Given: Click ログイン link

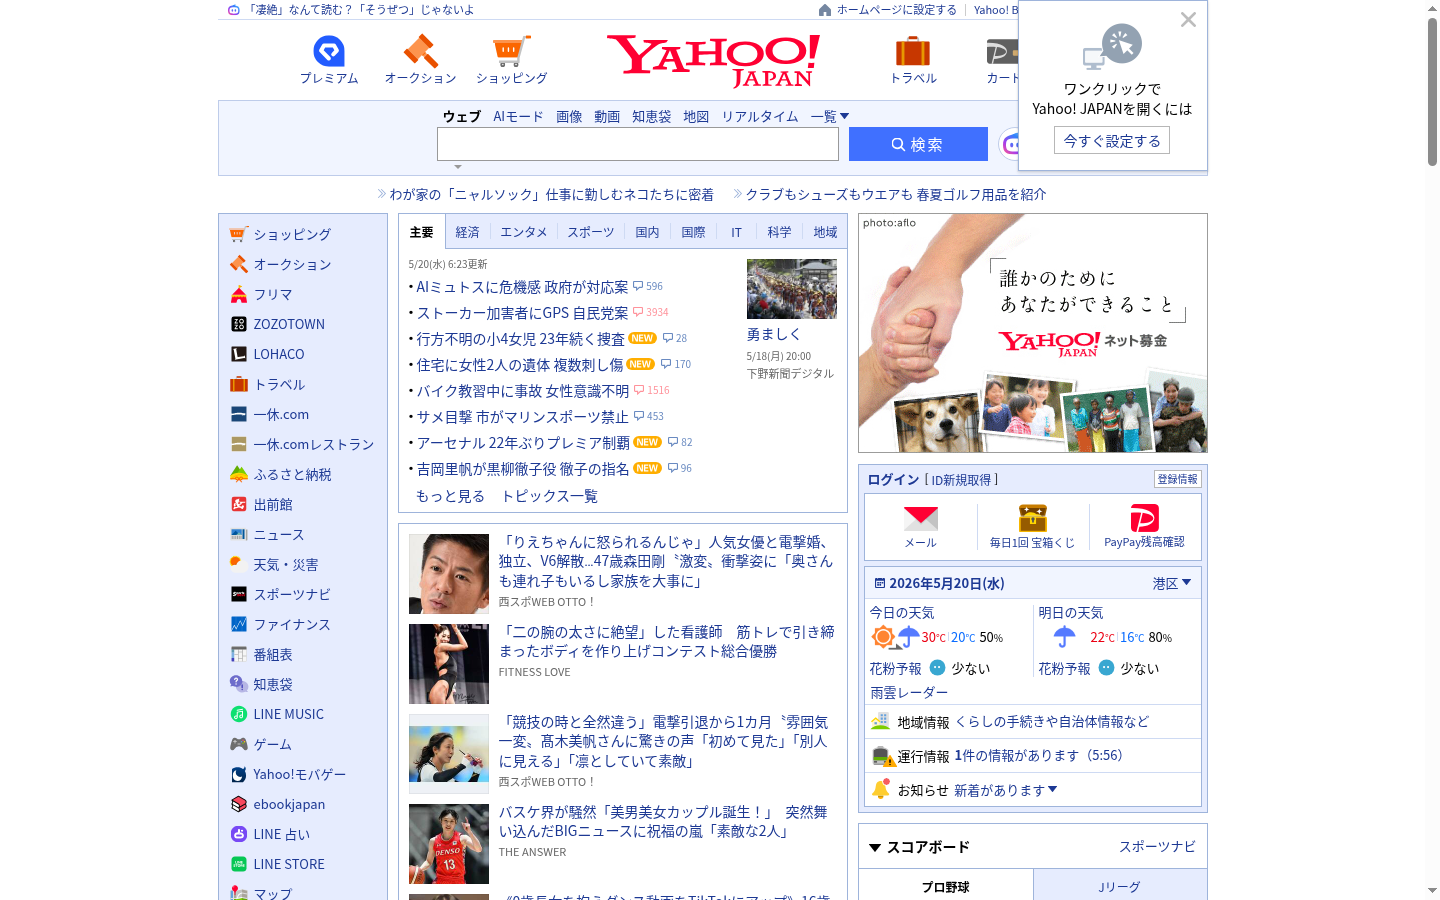Looking at the screenshot, I should click(x=893, y=479).
